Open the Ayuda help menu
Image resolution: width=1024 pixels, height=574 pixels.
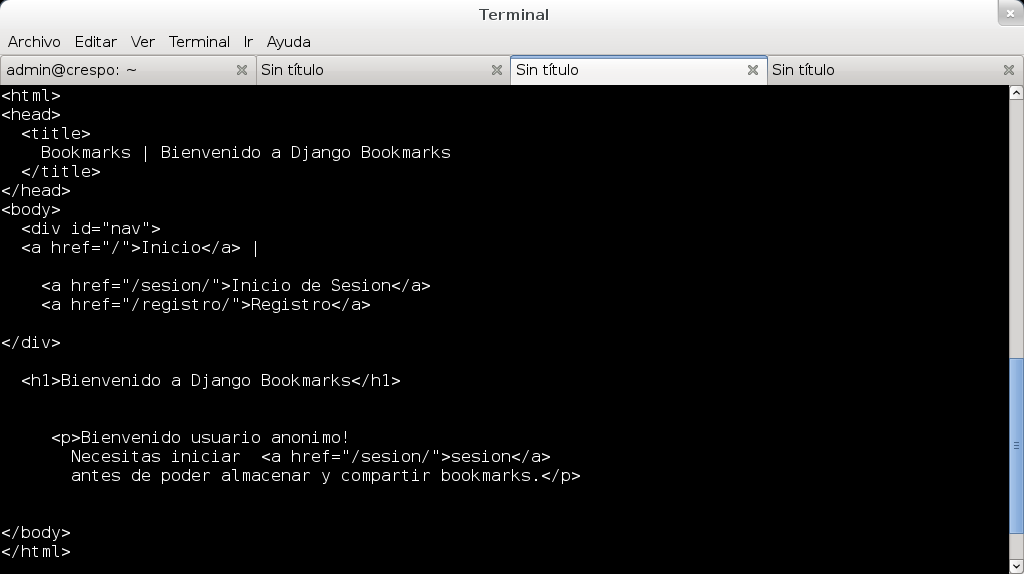pyautogui.click(x=288, y=42)
